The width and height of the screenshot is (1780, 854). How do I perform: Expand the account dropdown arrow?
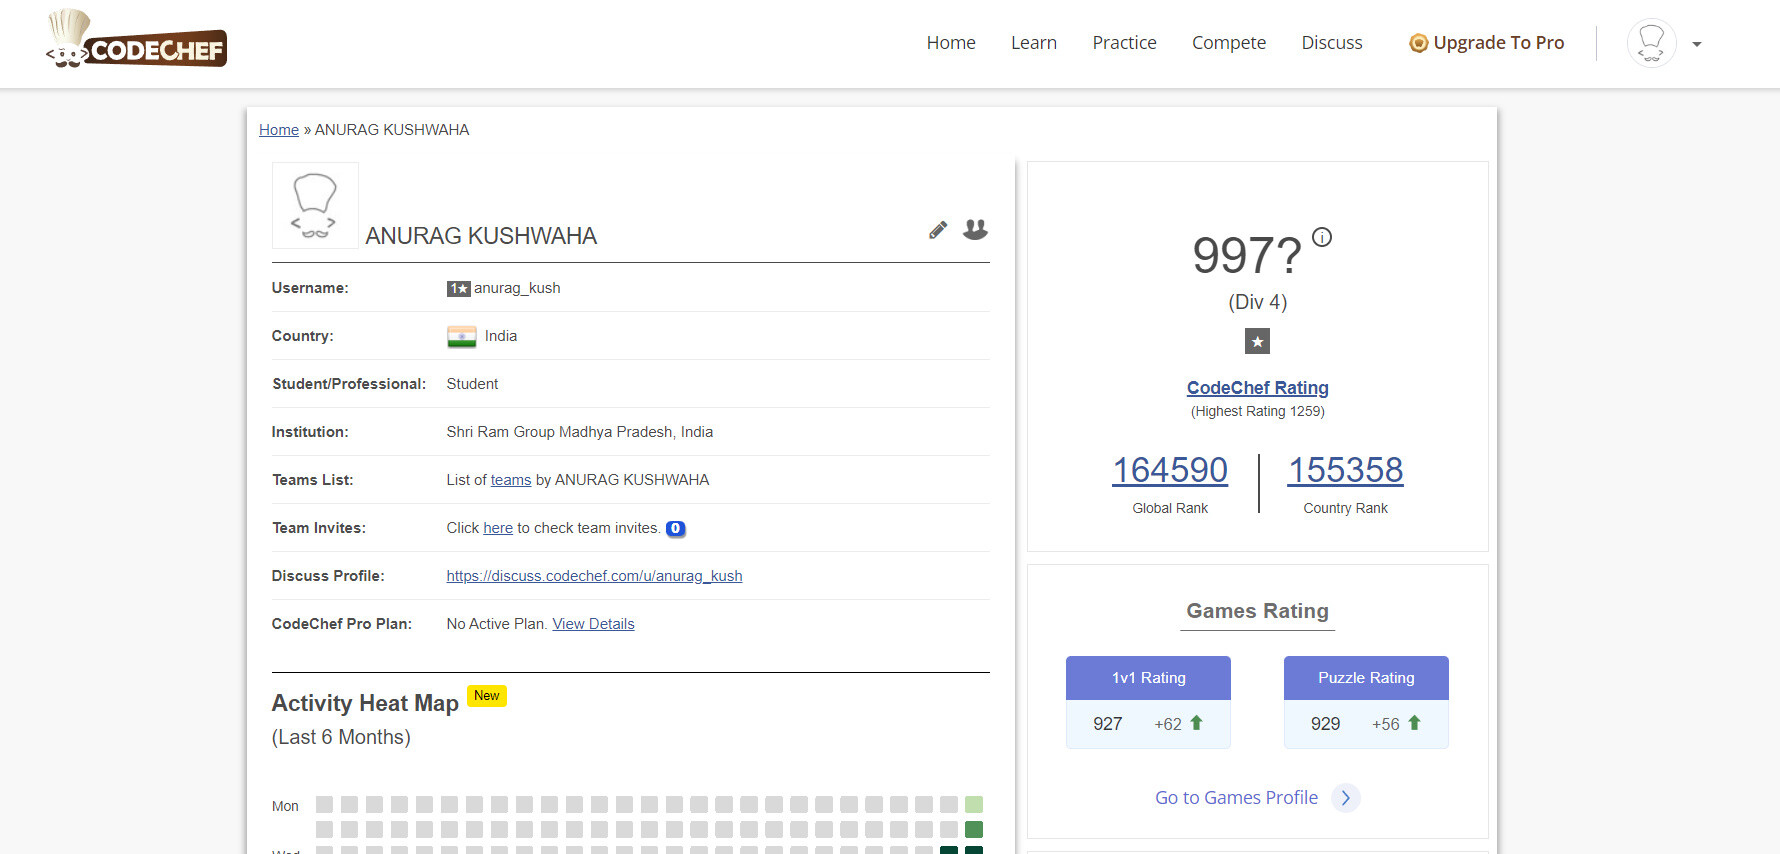[x=1696, y=44]
